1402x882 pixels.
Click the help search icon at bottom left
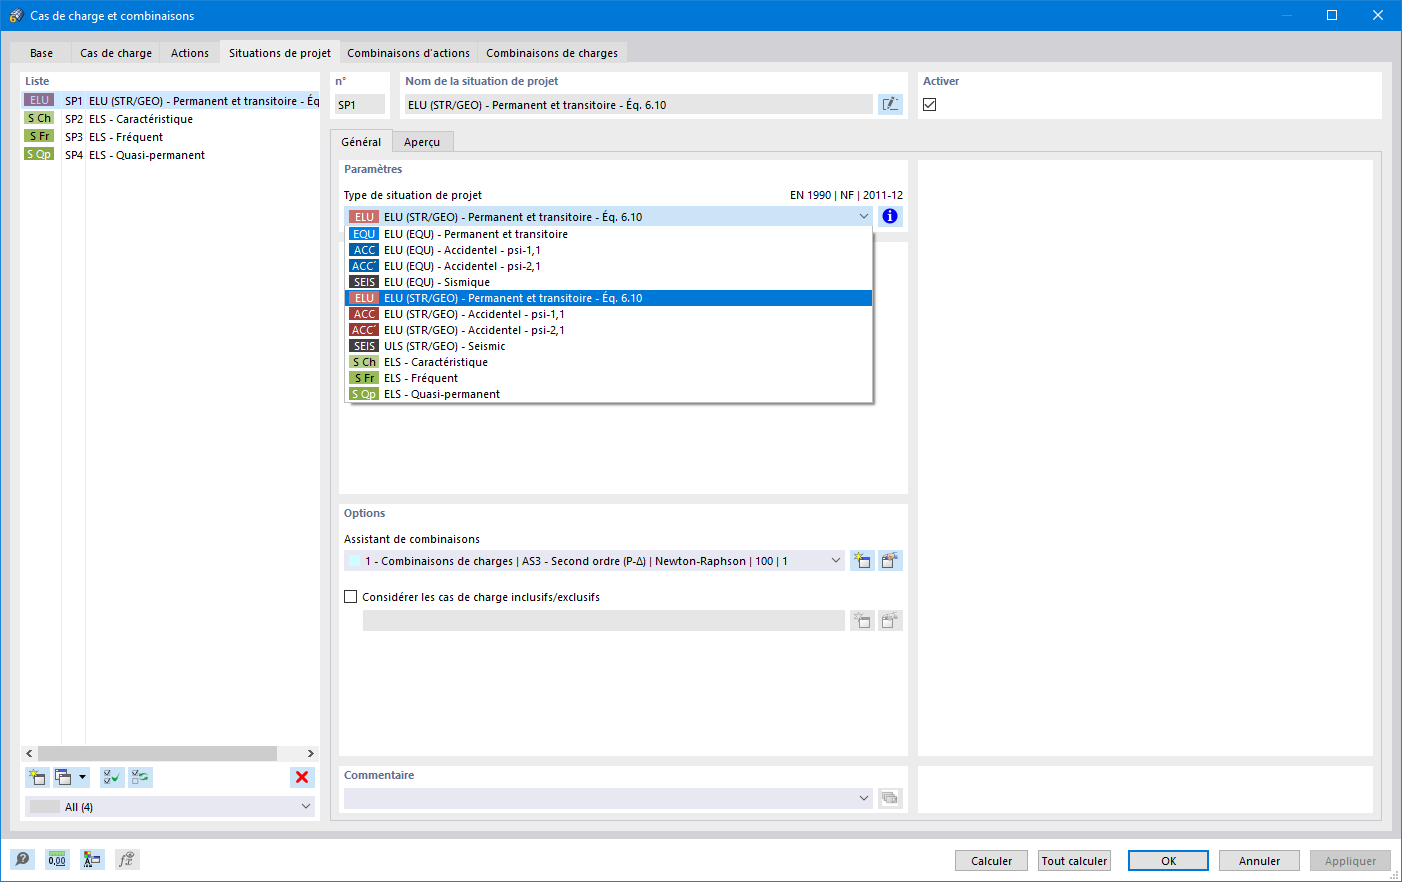tap(22, 859)
